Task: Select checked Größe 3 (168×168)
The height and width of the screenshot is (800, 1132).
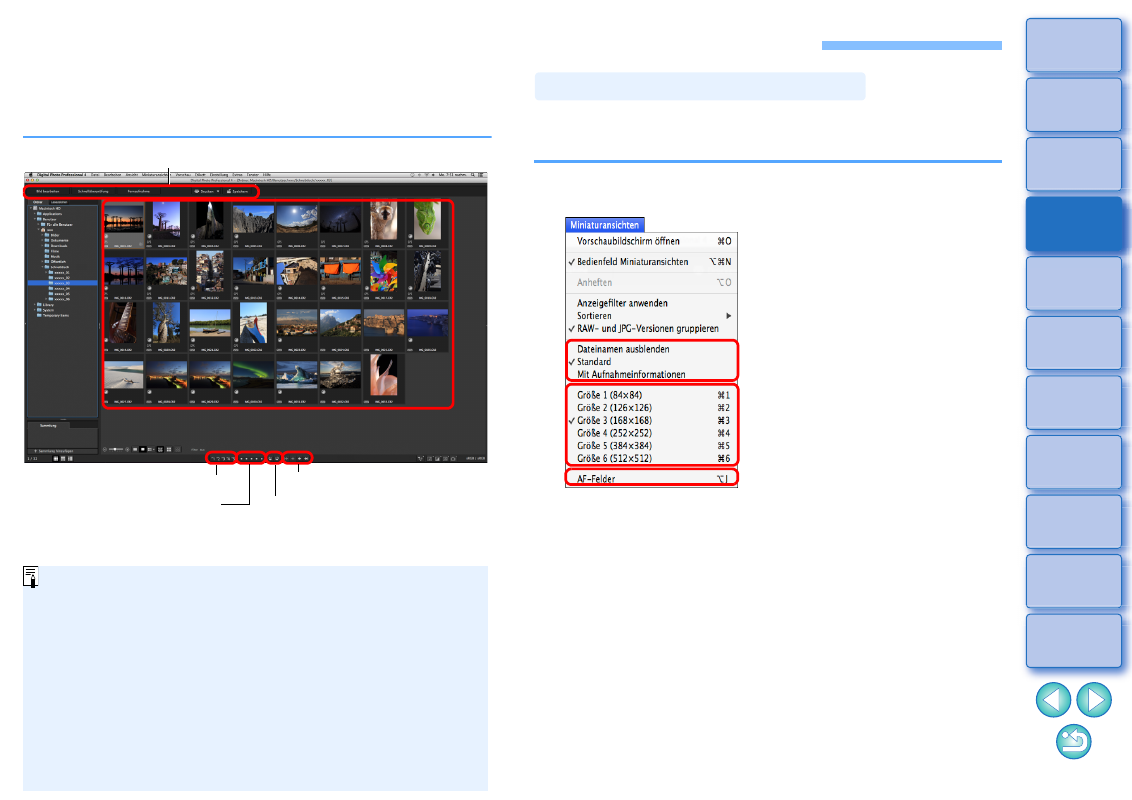Action: click(651, 420)
